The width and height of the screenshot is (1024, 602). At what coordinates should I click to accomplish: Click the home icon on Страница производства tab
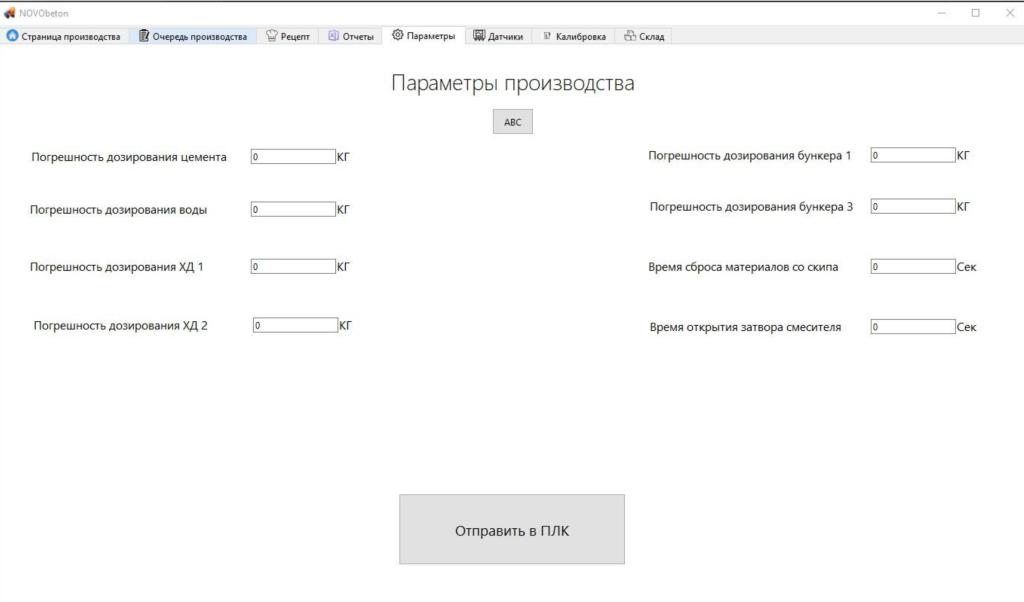point(13,36)
